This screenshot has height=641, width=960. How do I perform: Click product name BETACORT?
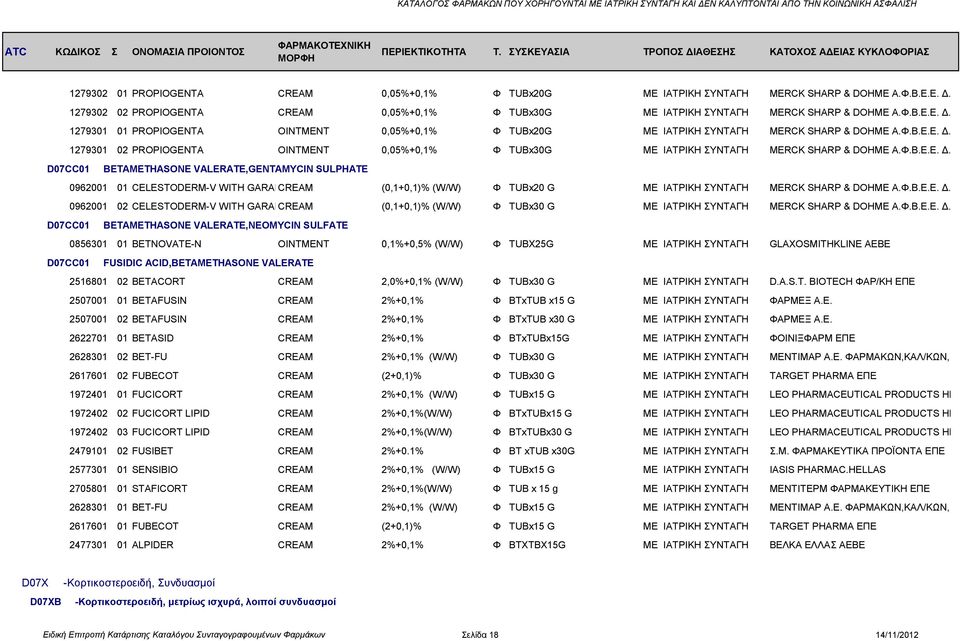pyautogui.click(x=158, y=282)
